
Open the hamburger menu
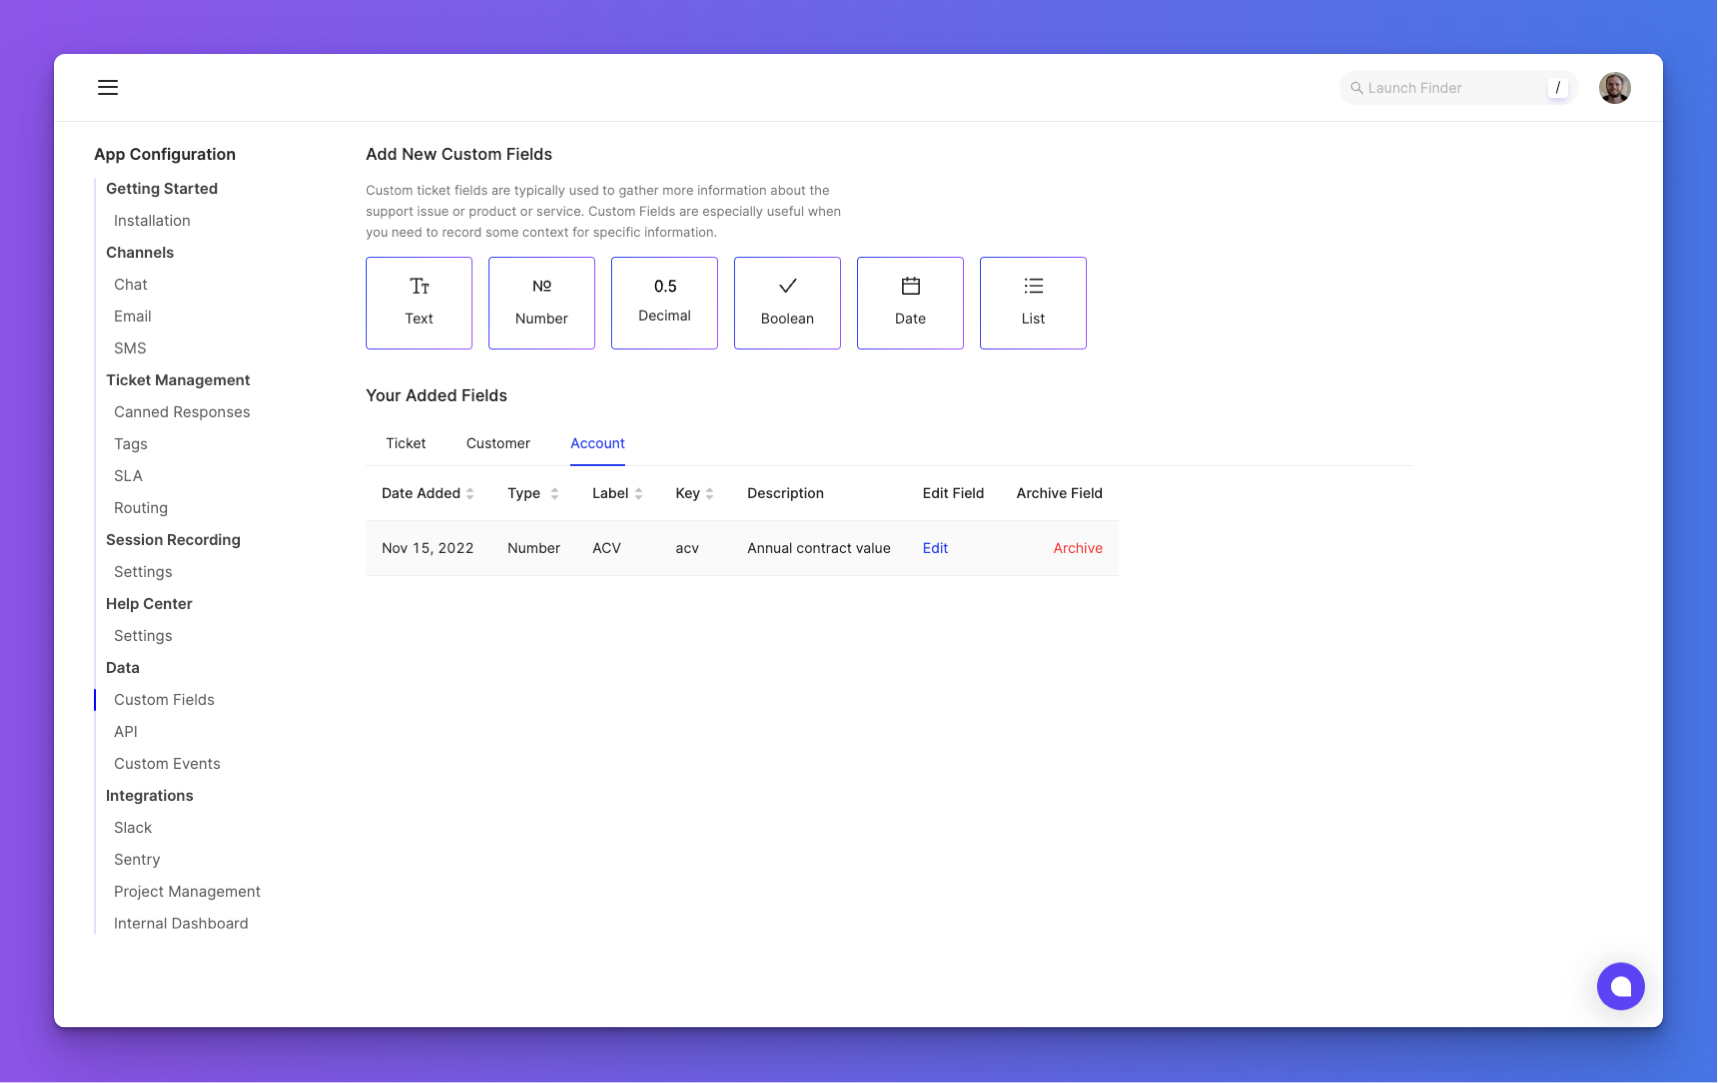coord(108,88)
